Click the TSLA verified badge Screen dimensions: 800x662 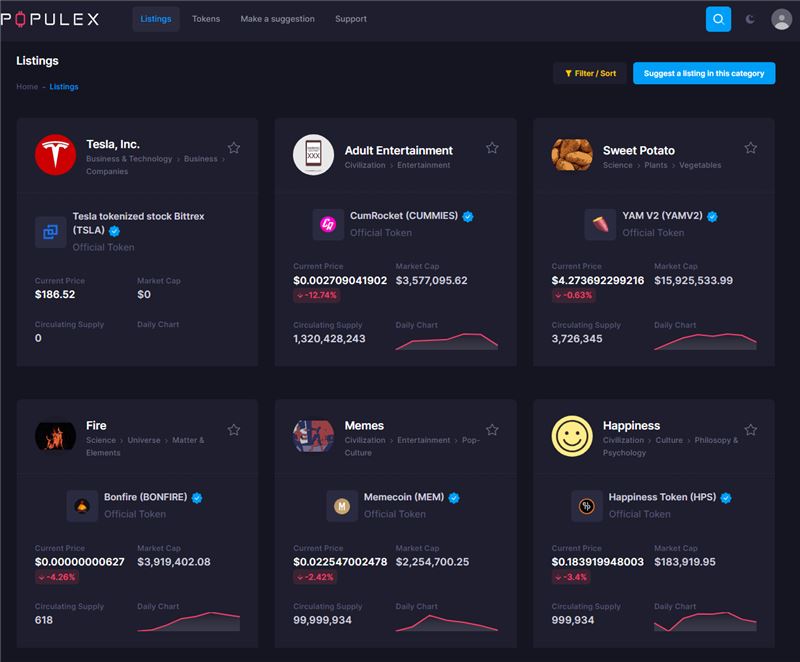coord(114,231)
